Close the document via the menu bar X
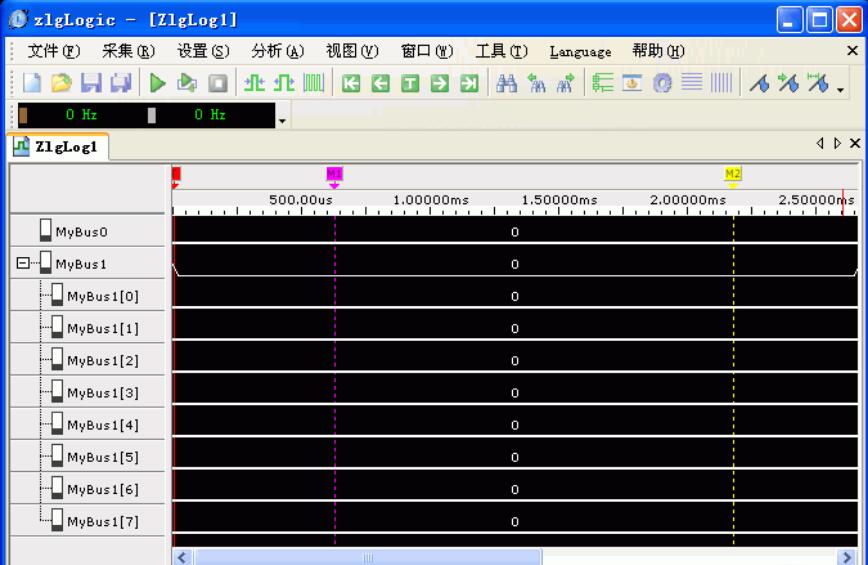 (852, 51)
